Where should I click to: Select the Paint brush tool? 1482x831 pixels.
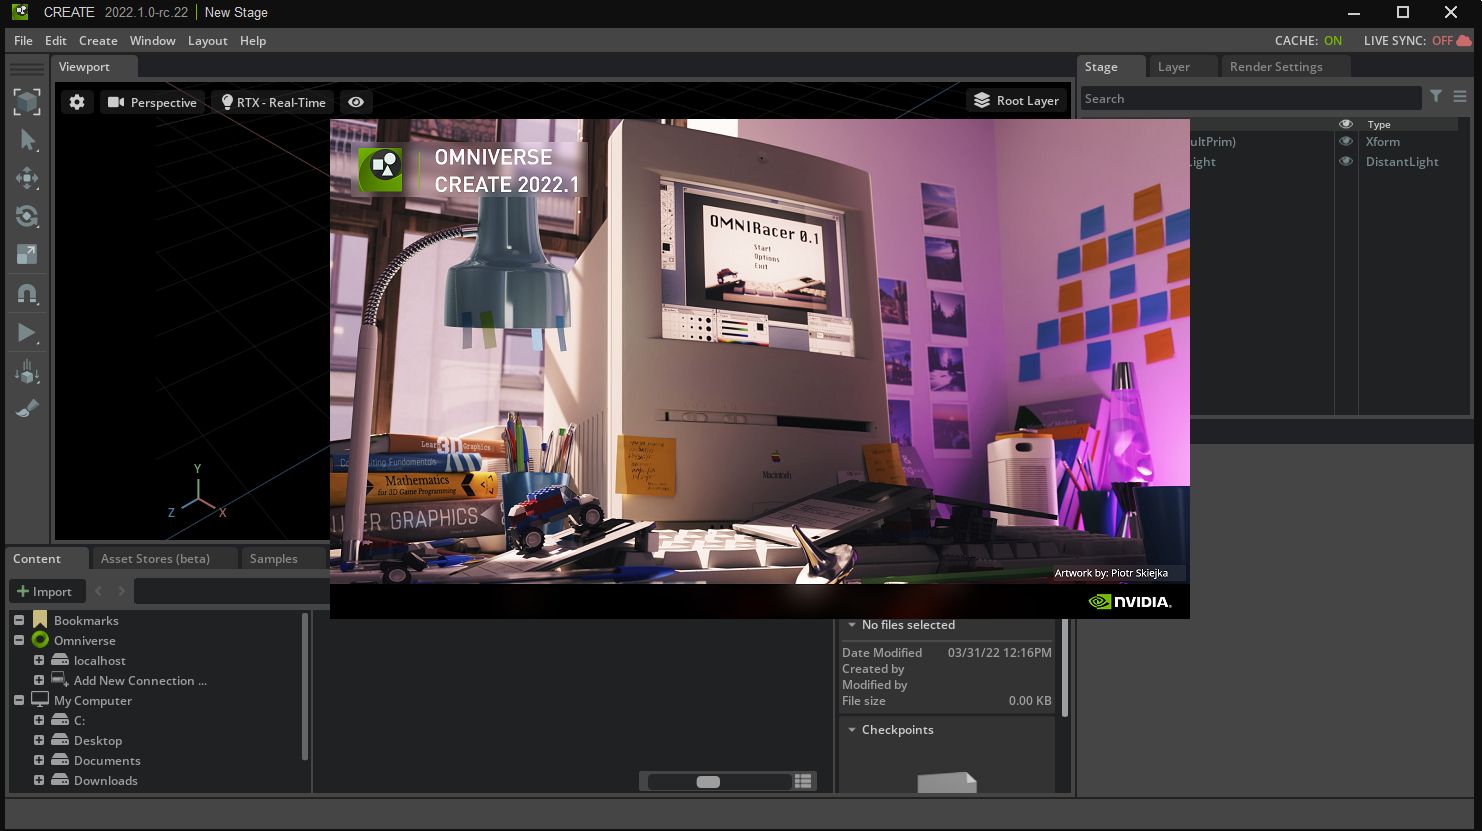pos(27,408)
